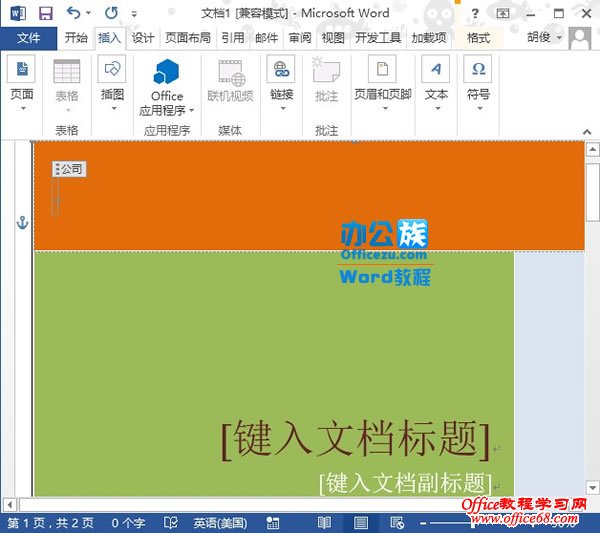Expand the 文本 dropdown arrow
This screenshot has width=600, height=533.
click(437, 109)
